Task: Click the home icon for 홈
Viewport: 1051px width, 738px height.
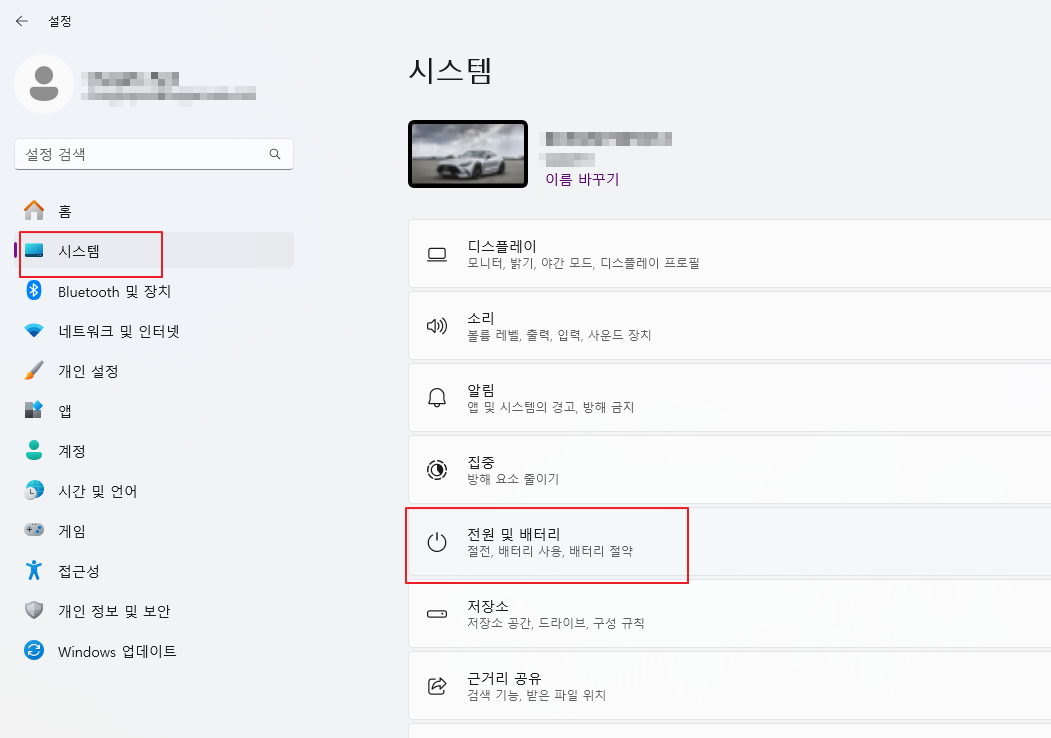Action: (34, 210)
